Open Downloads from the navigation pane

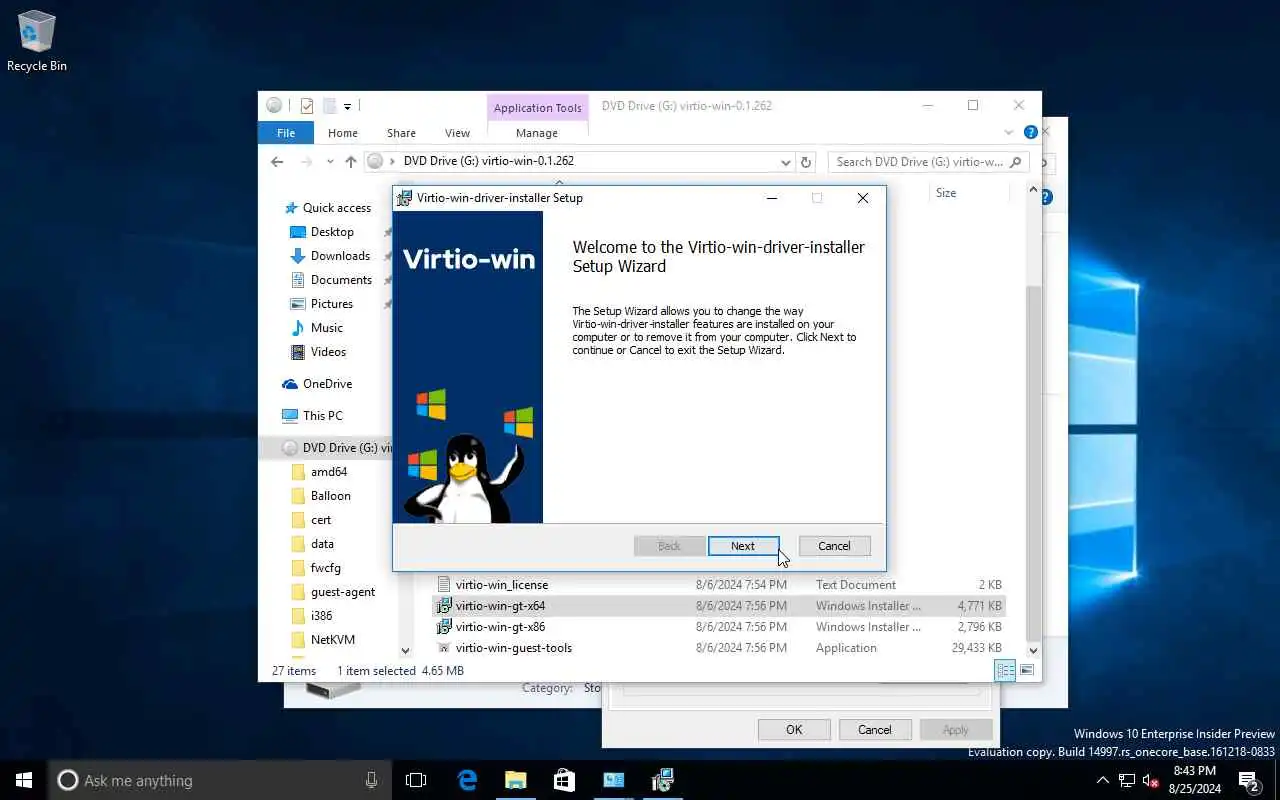[x=340, y=256]
